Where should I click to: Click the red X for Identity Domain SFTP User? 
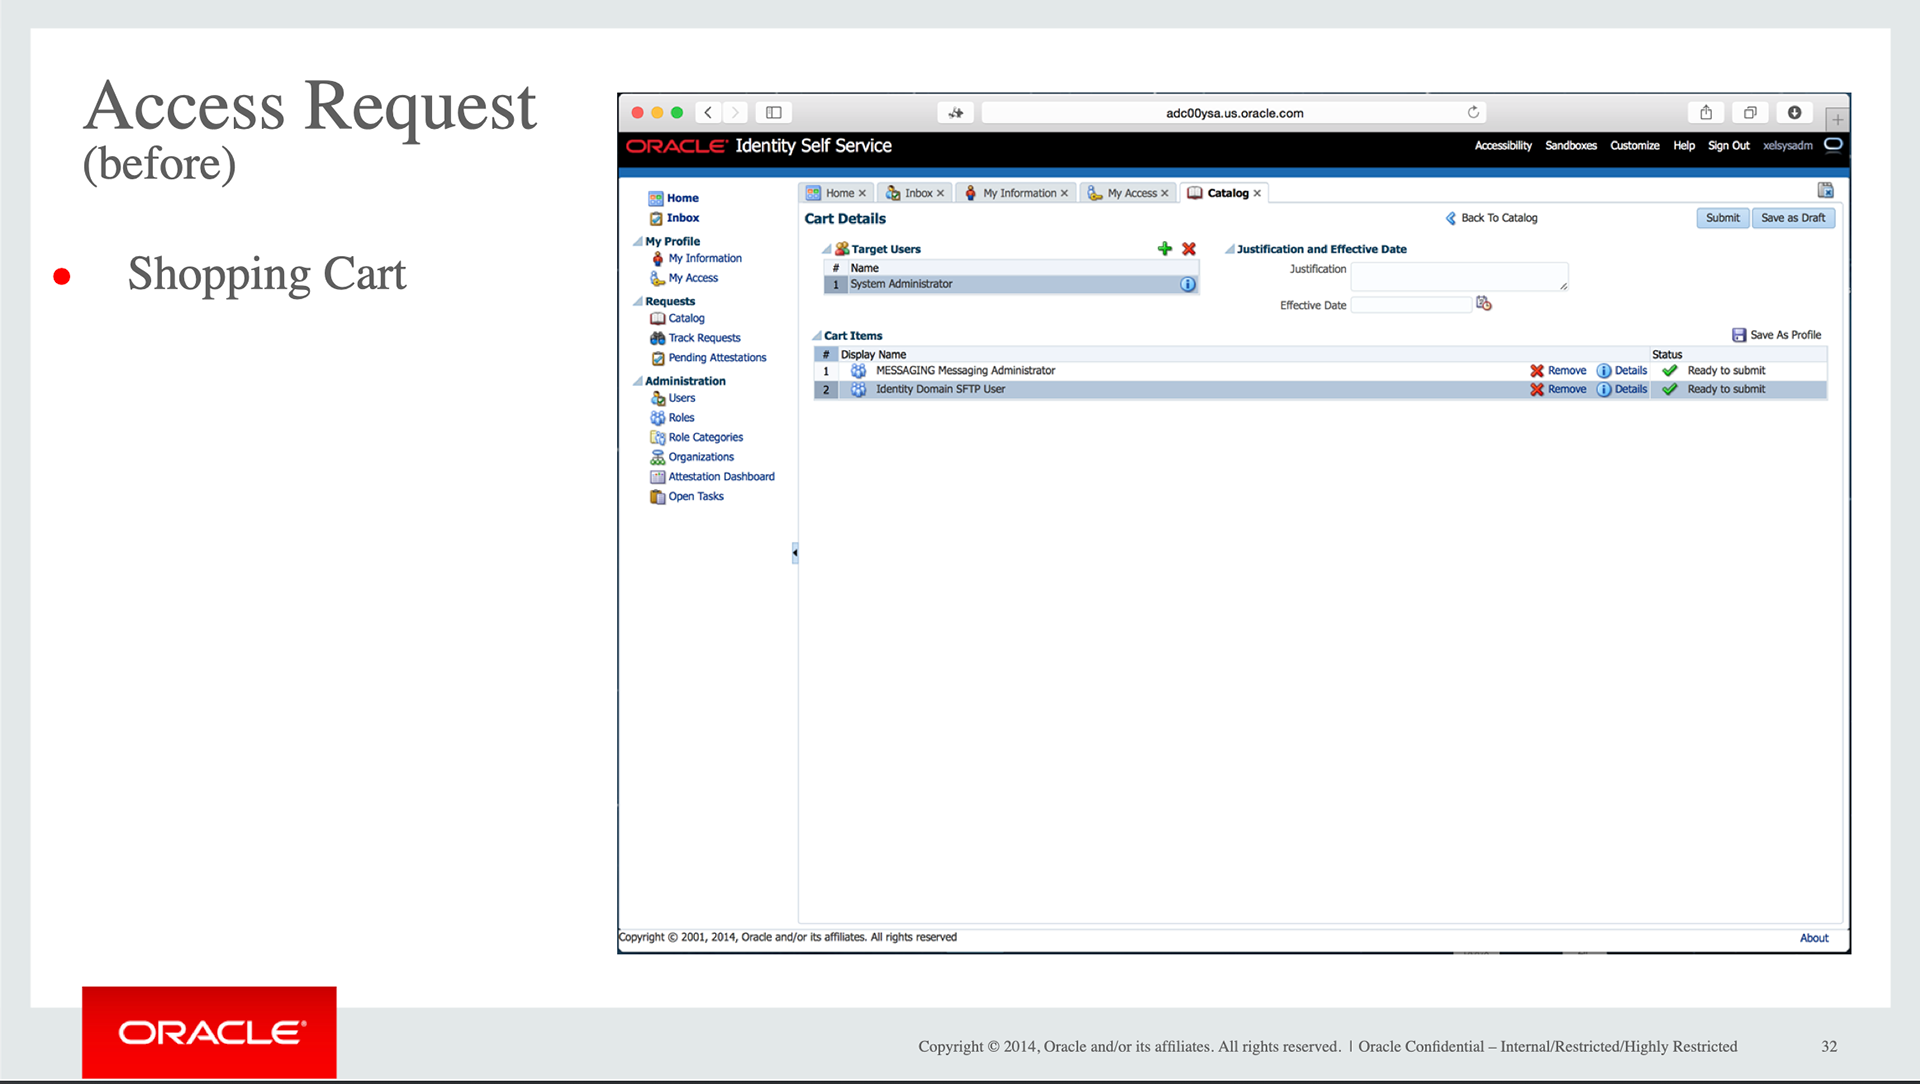(x=1537, y=390)
